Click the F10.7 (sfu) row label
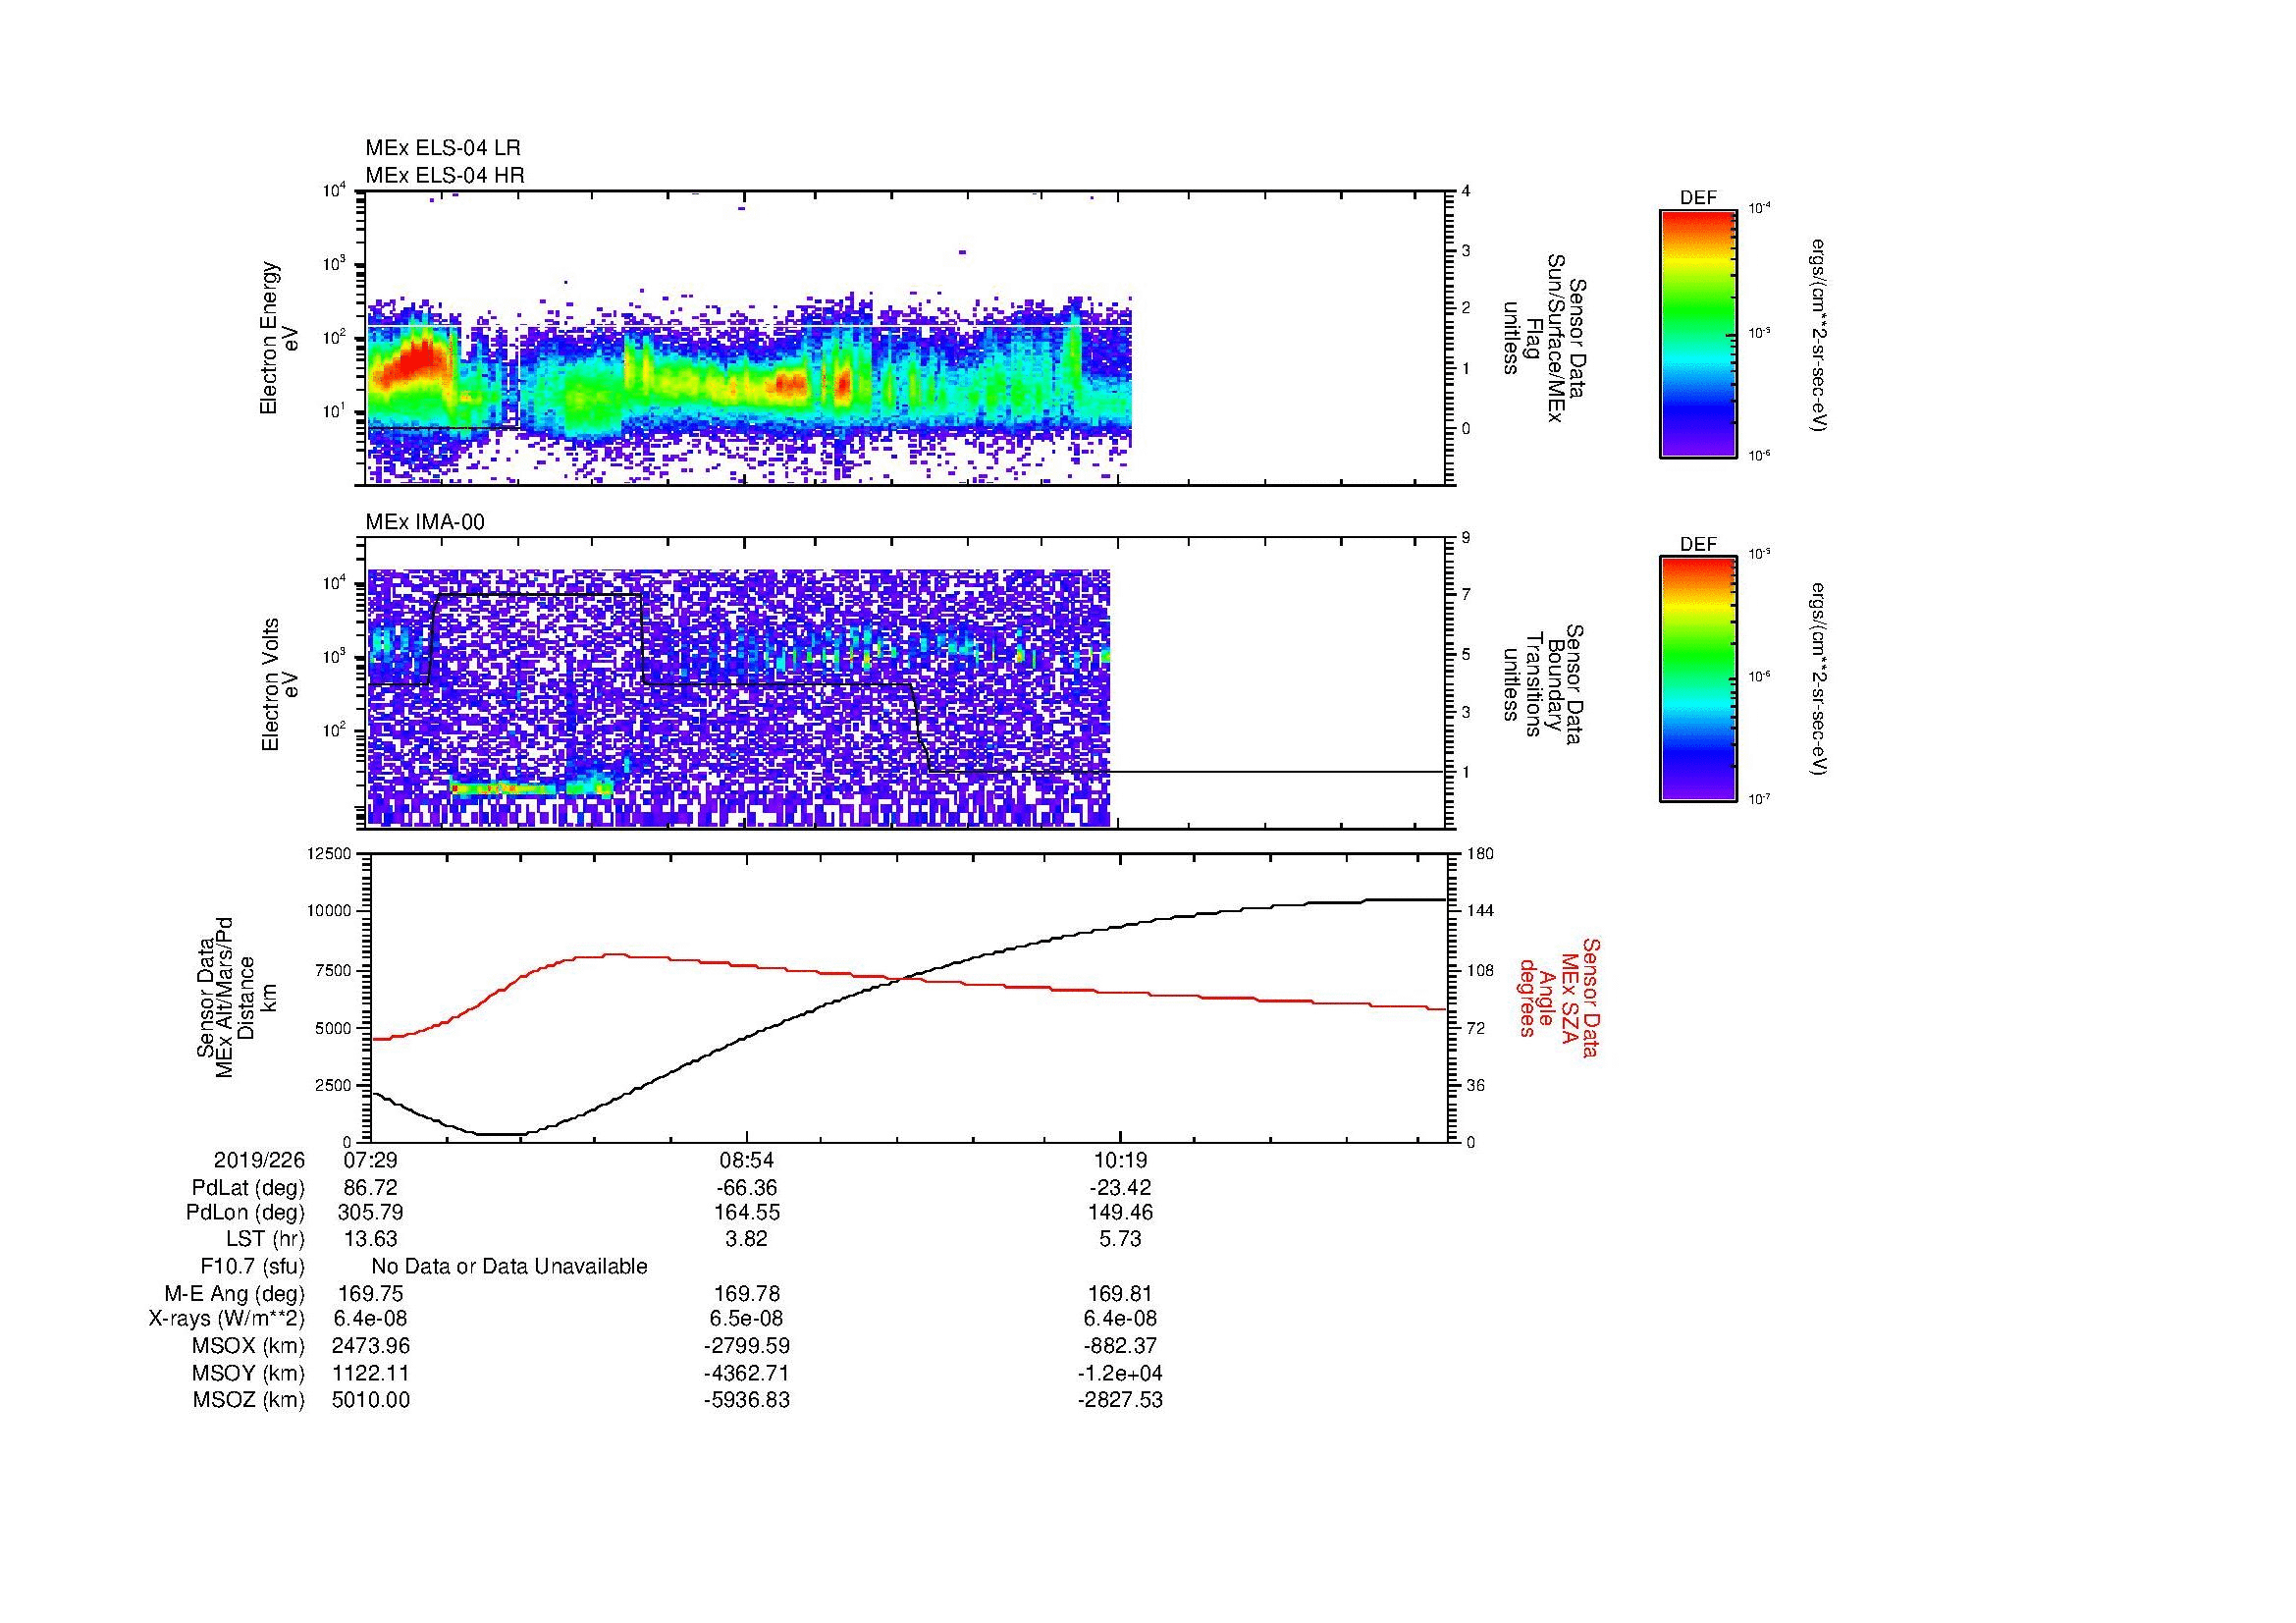Image resolution: width=2296 pixels, height=1623 pixels. pyautogui.click(x=252, y=1267)
